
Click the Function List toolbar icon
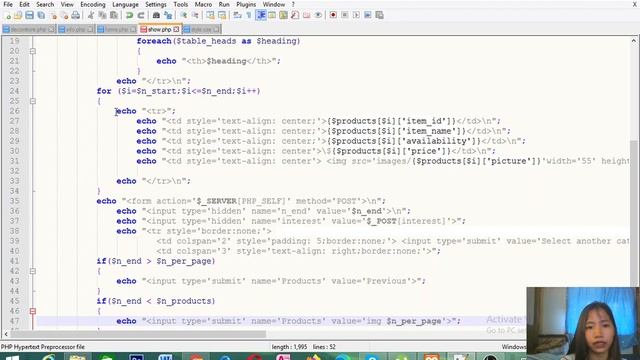click(295, 16)
